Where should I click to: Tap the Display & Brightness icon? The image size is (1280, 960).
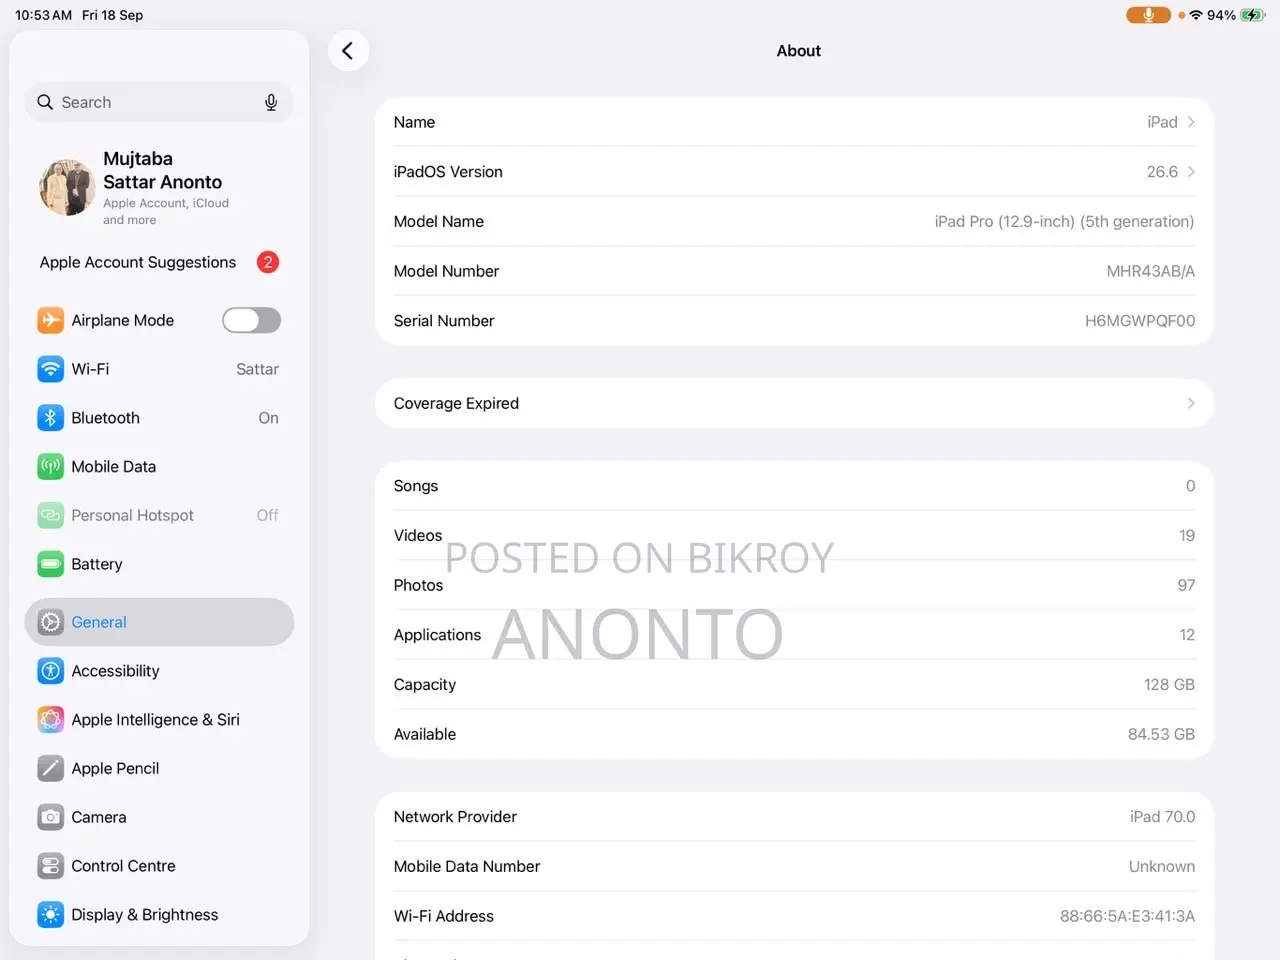[x=50, y=915]
